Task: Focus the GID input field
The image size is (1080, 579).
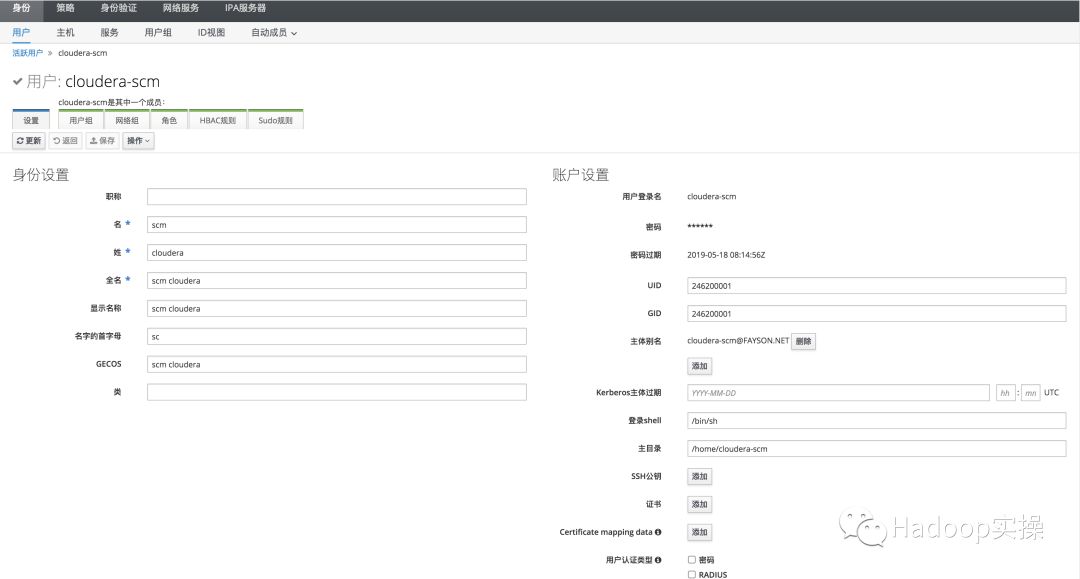Action: 876,313
